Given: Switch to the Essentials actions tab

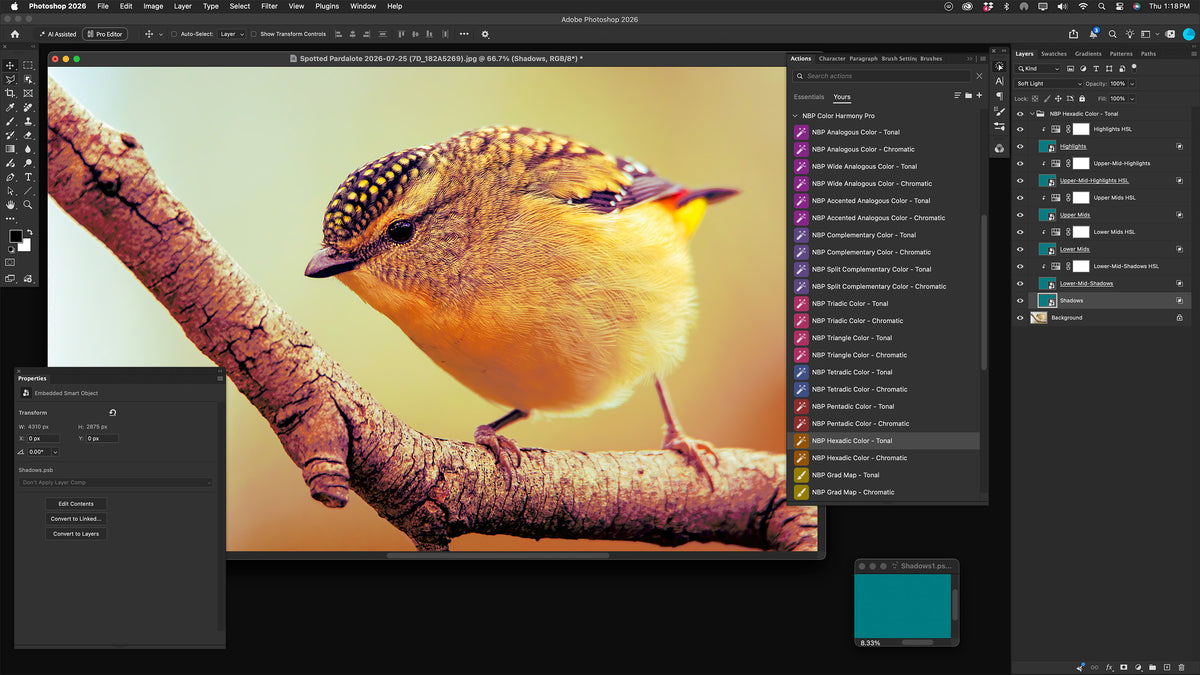Looking at the screenshot, I should (x=809, y=97).
